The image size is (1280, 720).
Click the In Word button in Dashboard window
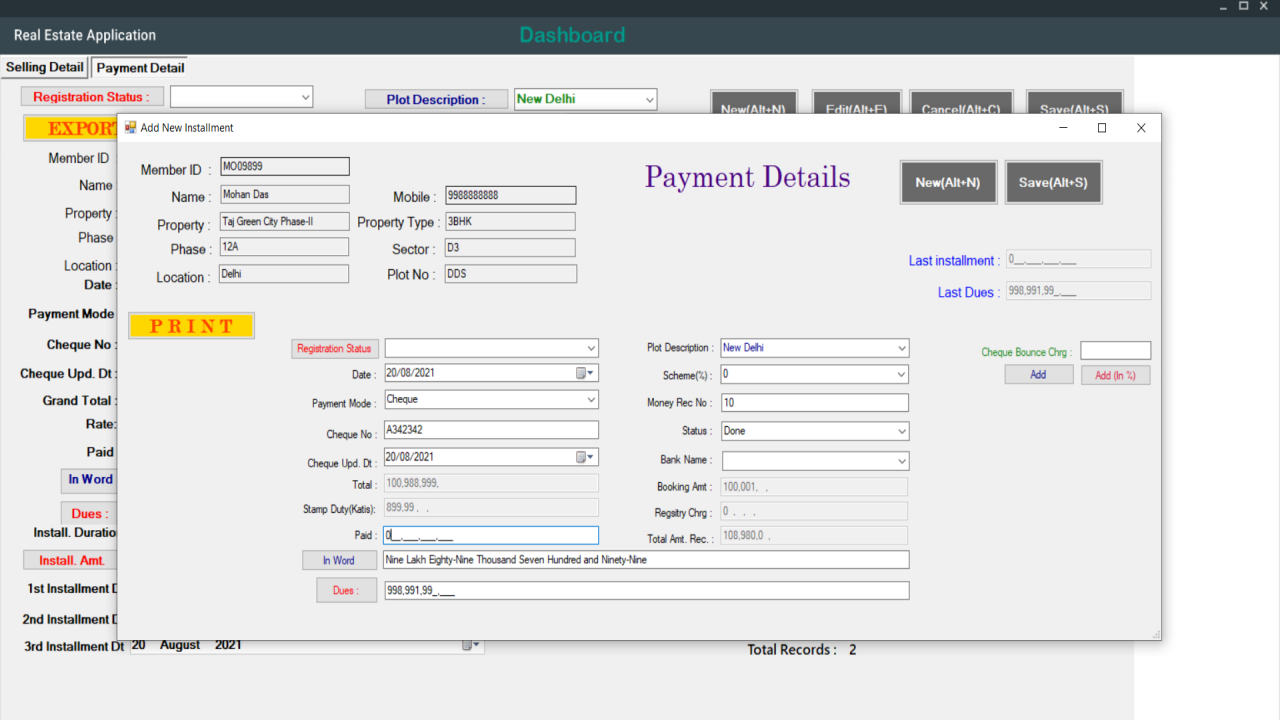pos(90,480)
